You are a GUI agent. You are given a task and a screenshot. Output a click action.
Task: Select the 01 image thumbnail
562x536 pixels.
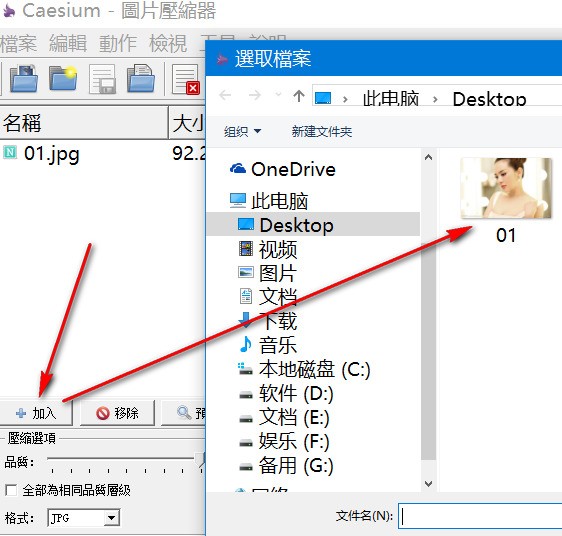point(506,200)
